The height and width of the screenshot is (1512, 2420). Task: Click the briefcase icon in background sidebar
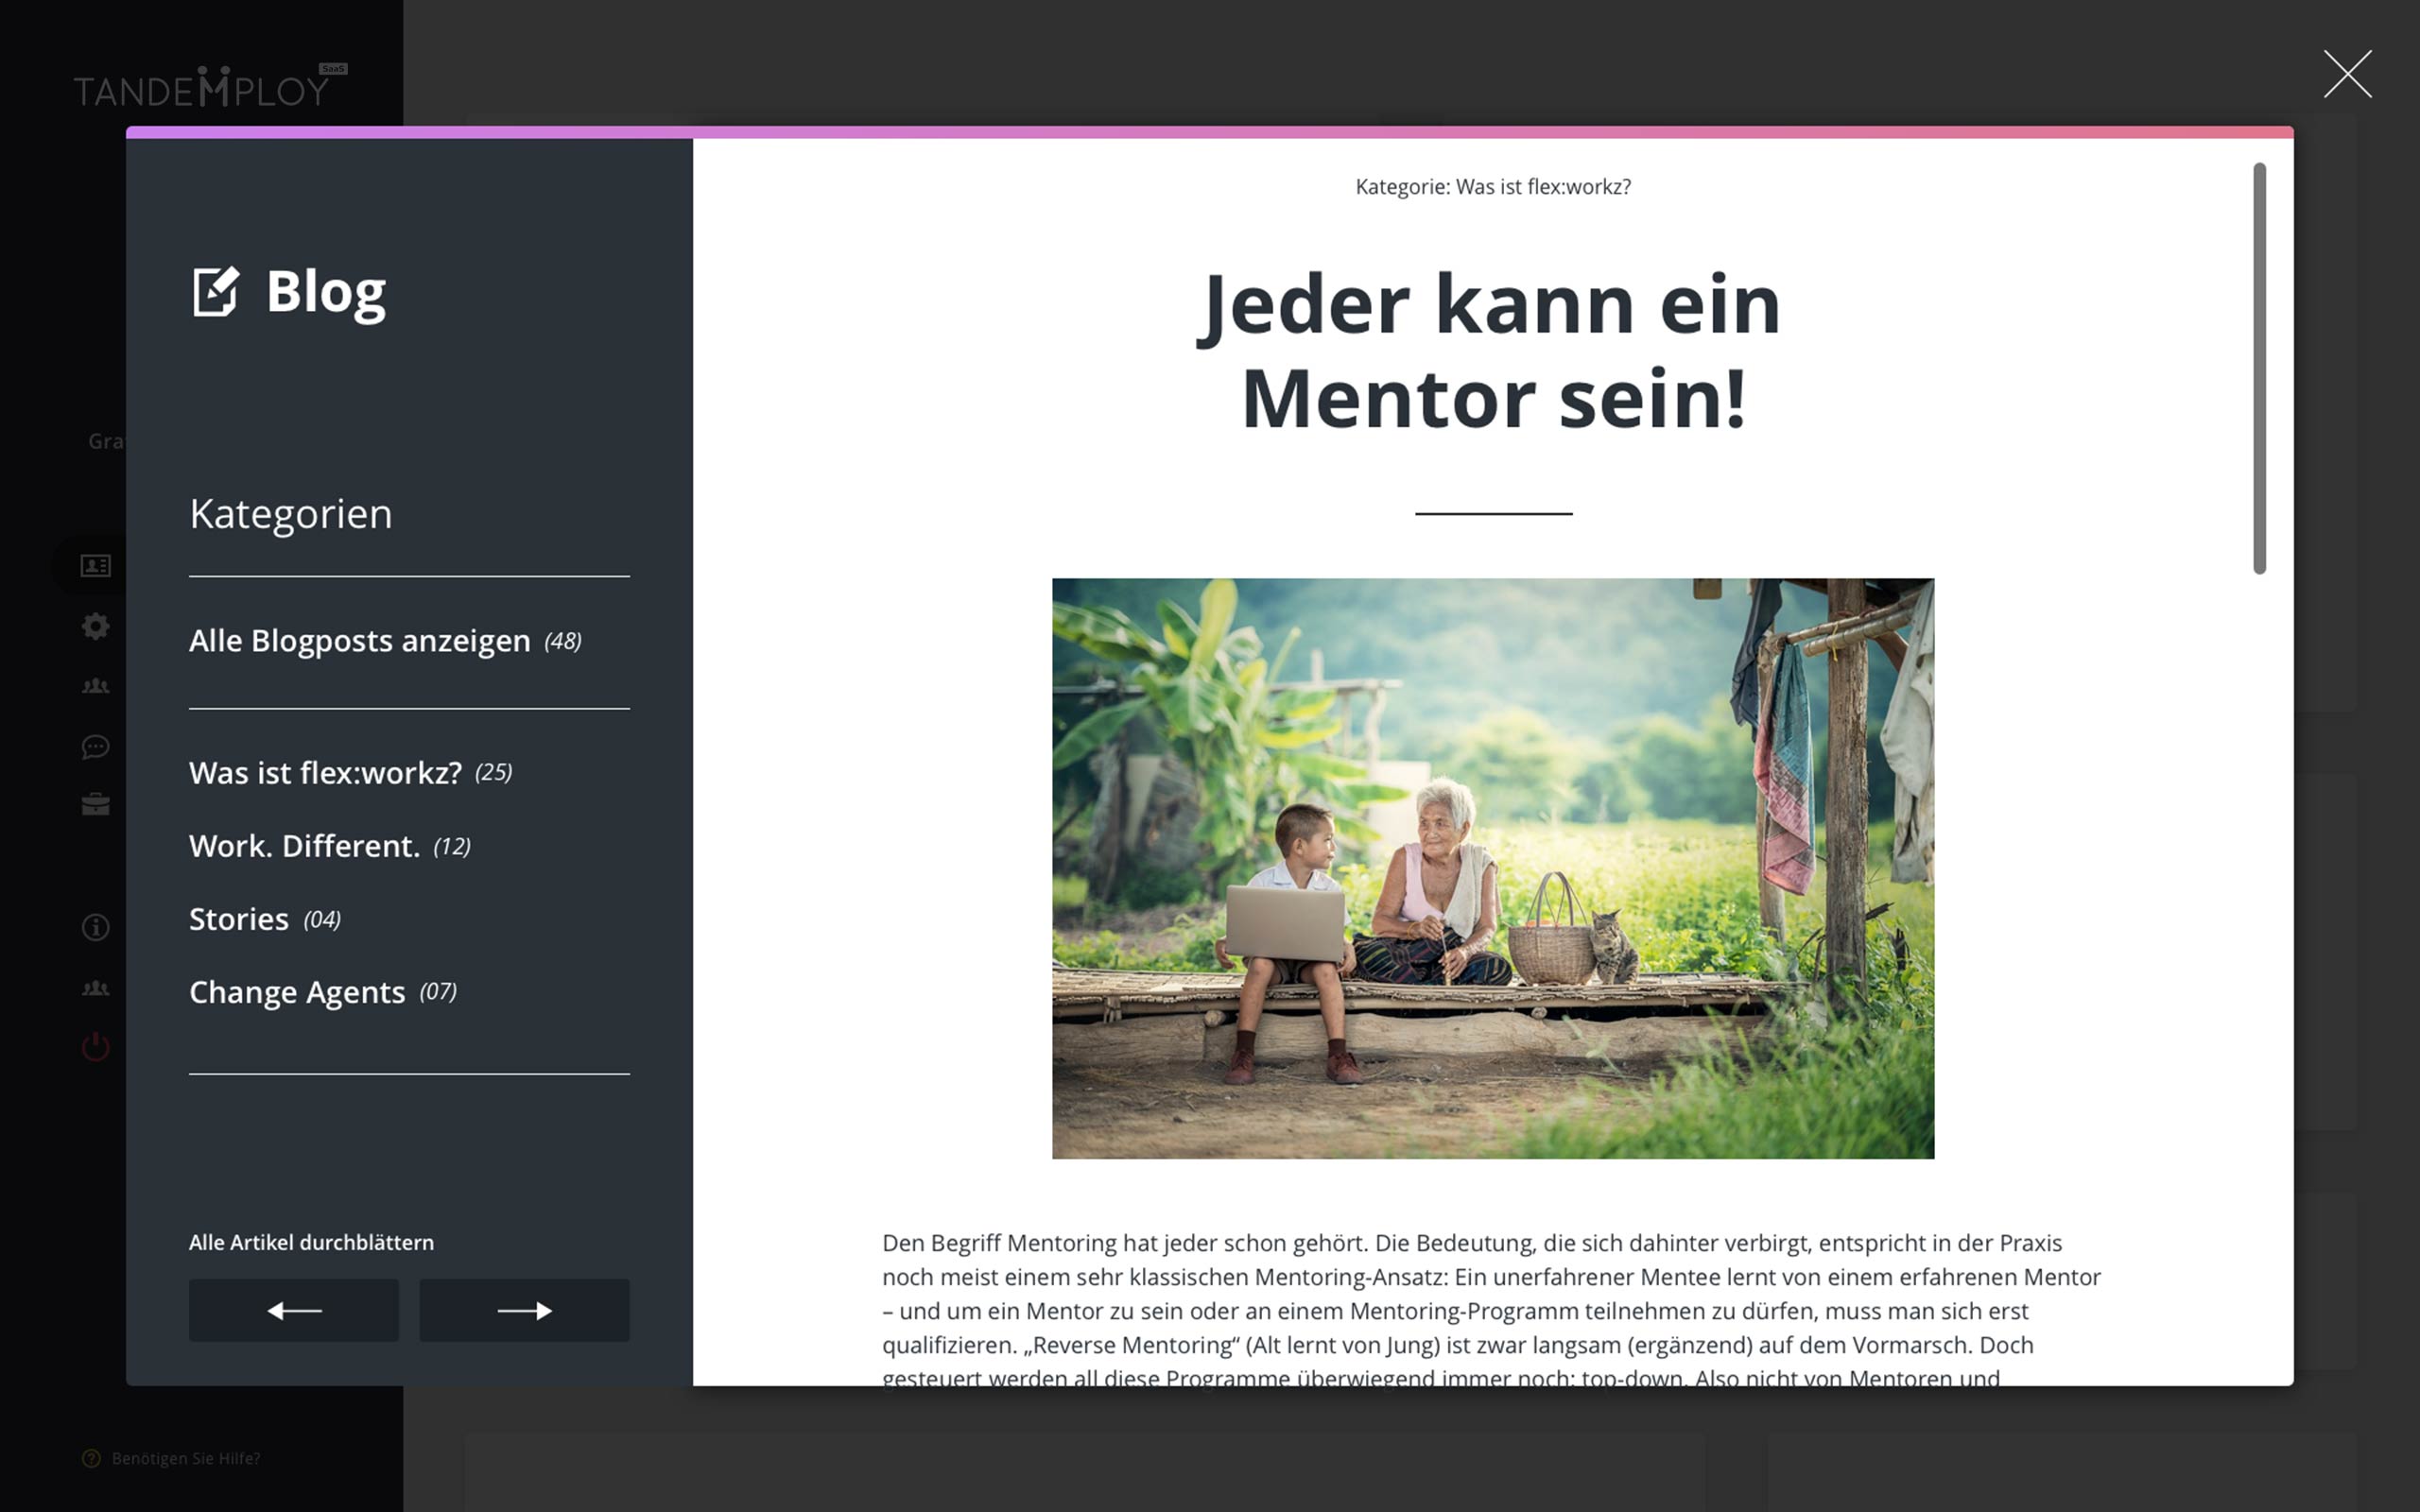pyautogui.click(x=96, y=805)
